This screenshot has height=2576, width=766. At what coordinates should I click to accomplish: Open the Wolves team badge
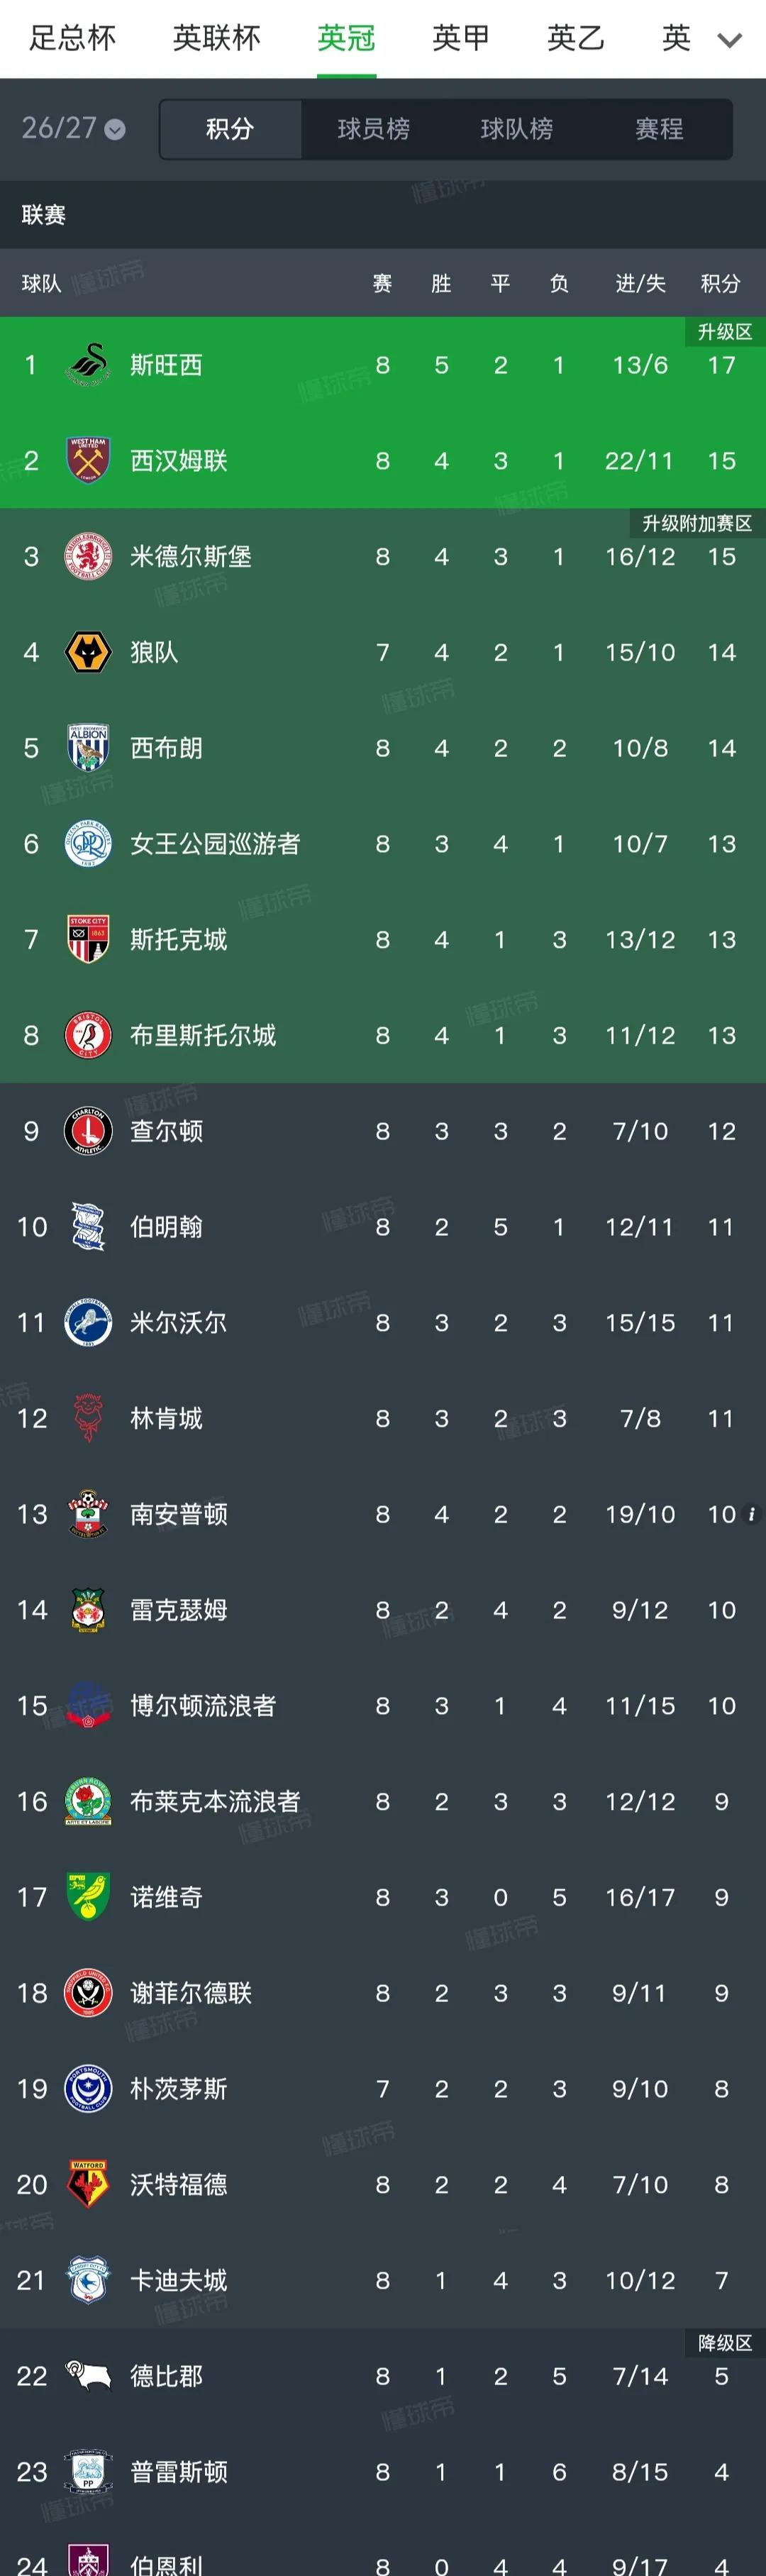tap(88, 653)
